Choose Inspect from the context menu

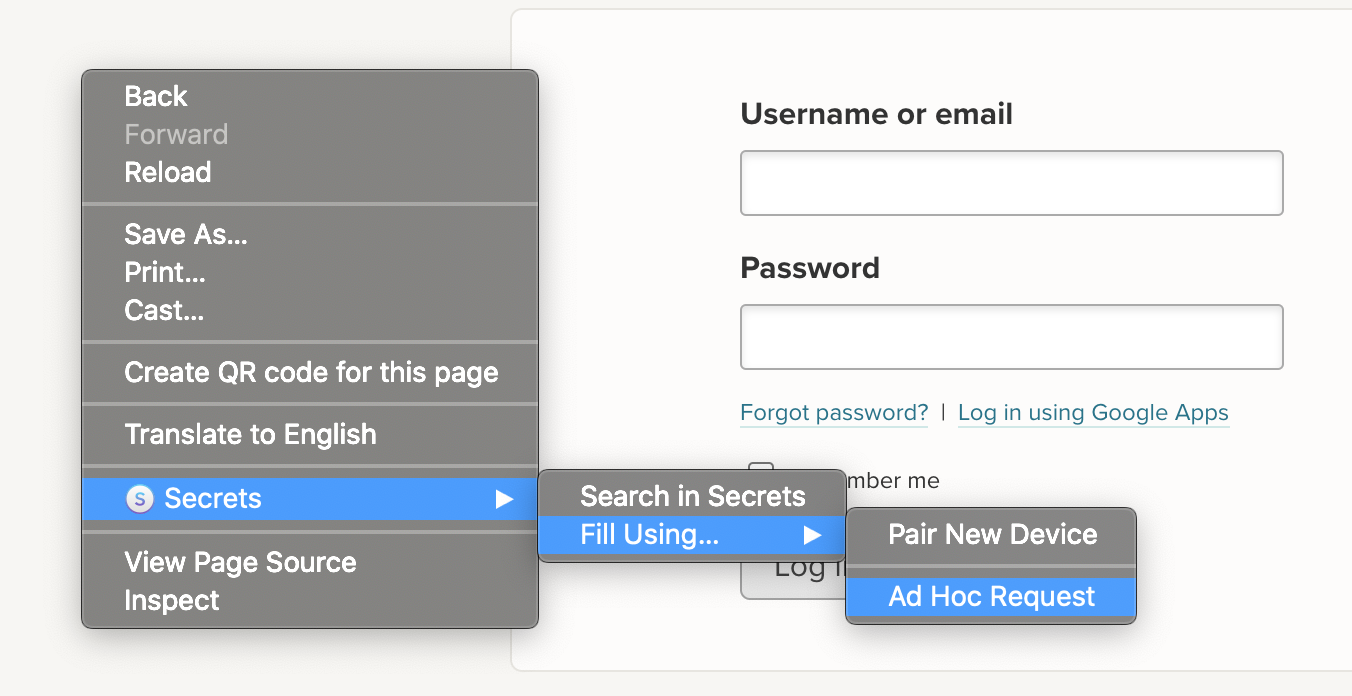point(172,600)
